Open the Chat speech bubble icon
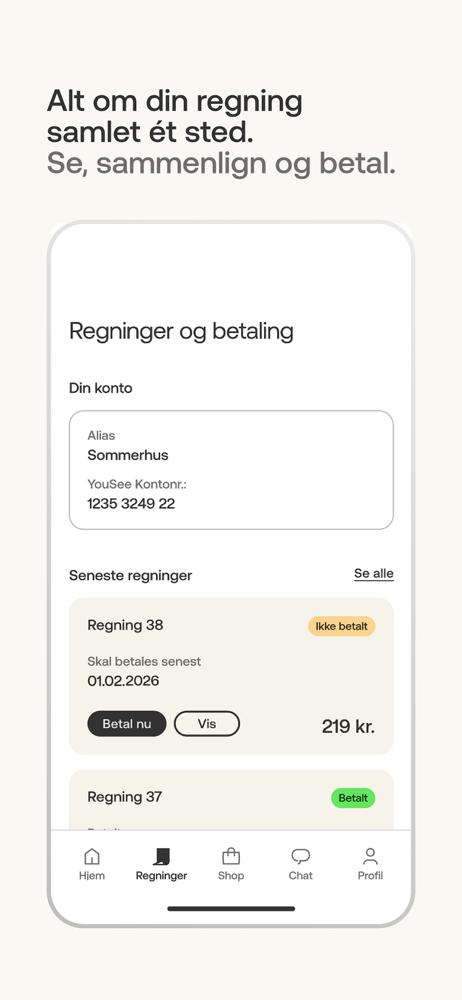Viewport: 462px width, 1000px height. pos(301,856)
